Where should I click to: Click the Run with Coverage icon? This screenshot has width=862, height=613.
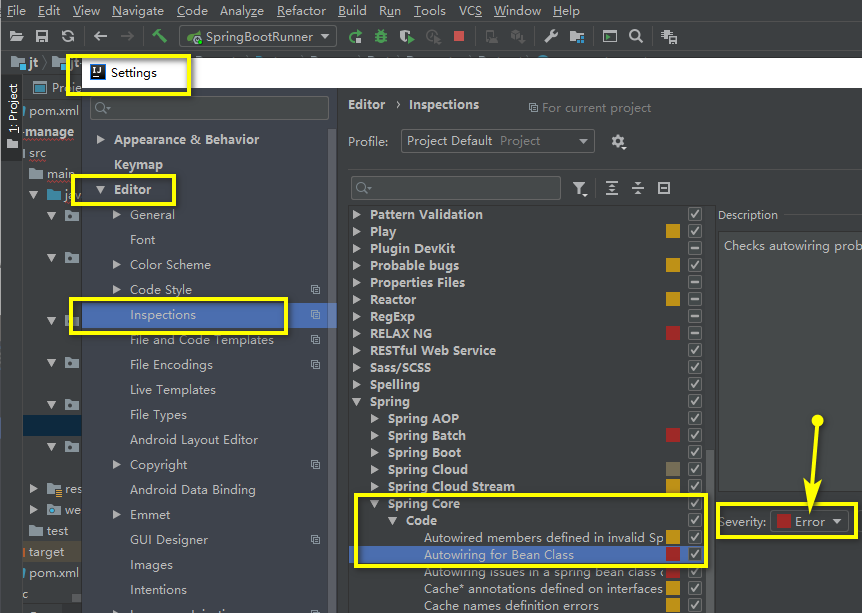(407, 37)
